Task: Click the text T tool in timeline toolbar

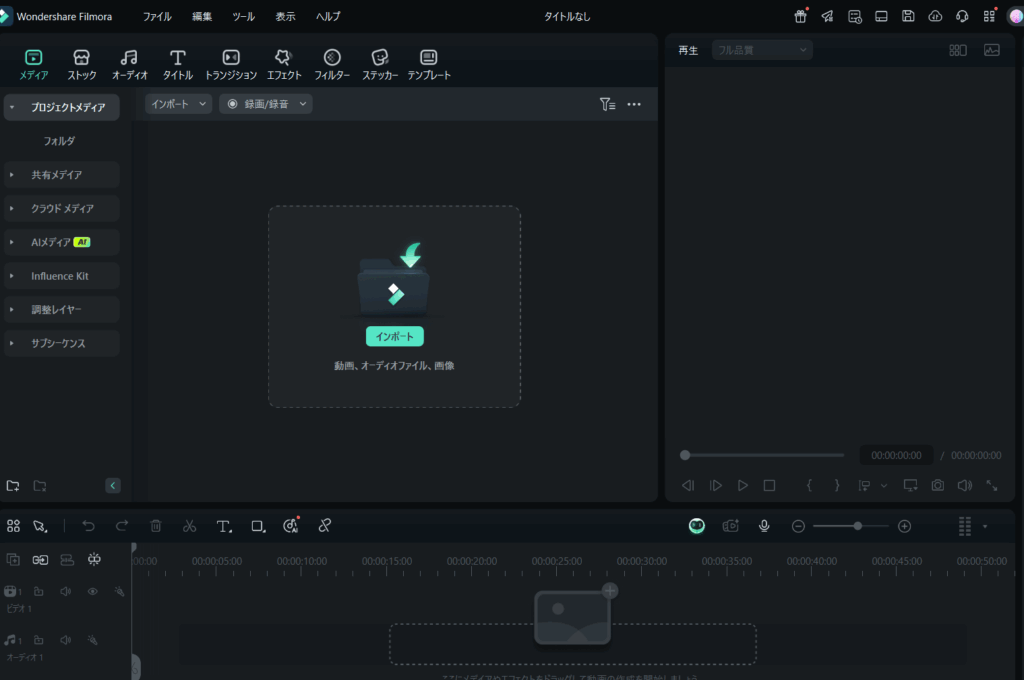Action: click(x=223, y=526)
